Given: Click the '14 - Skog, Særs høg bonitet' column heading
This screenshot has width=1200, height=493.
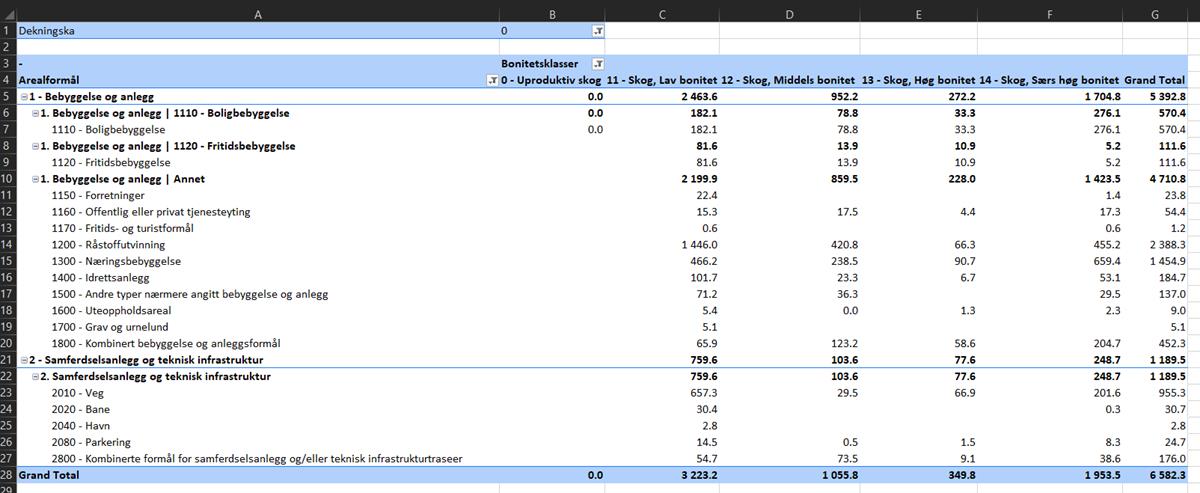Looking at the screenshot, I should tap(1049, 80).
